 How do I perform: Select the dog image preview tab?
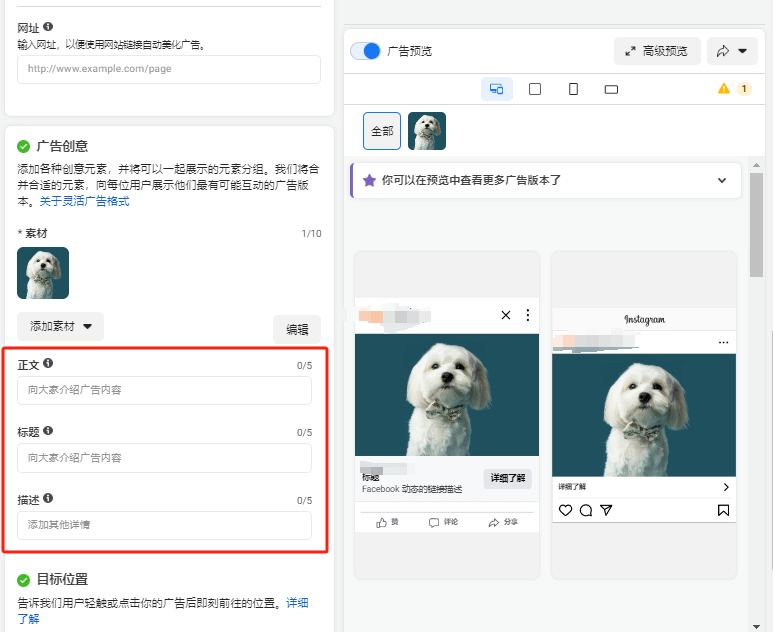pos(427,131)
